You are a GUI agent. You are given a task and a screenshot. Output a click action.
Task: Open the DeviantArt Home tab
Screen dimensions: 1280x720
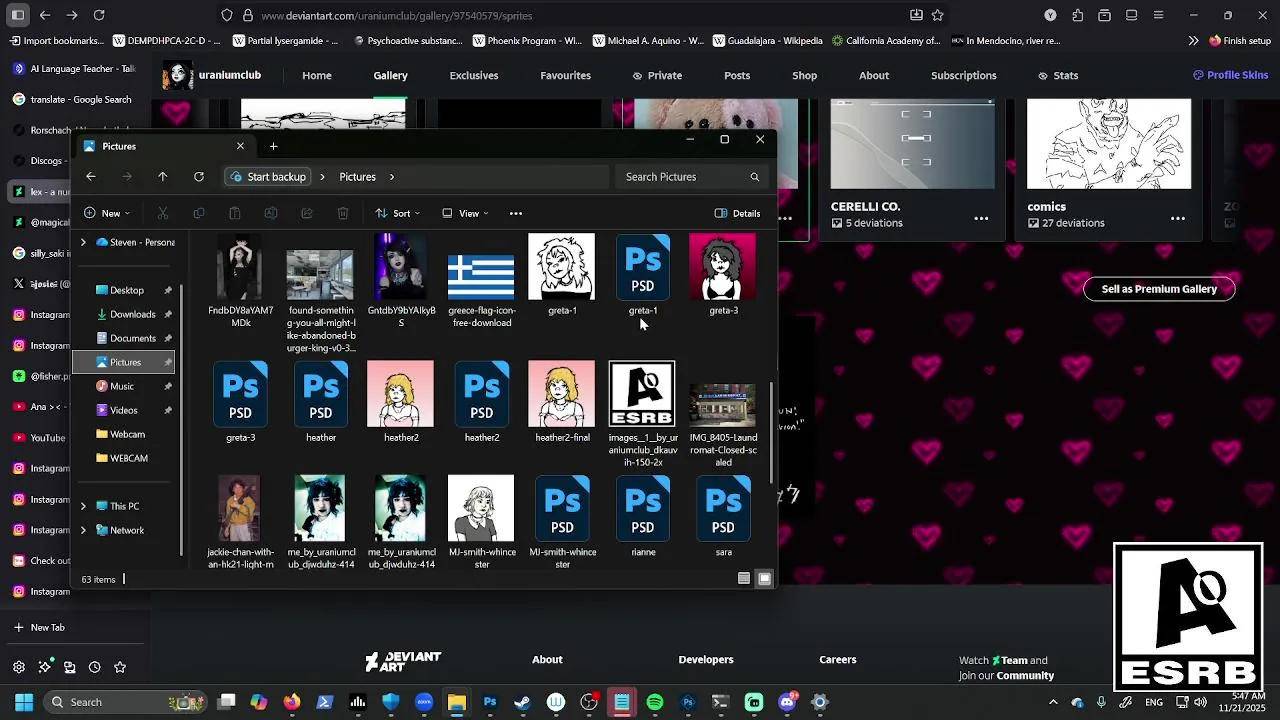pyautogui.click(x=317, y=75)
